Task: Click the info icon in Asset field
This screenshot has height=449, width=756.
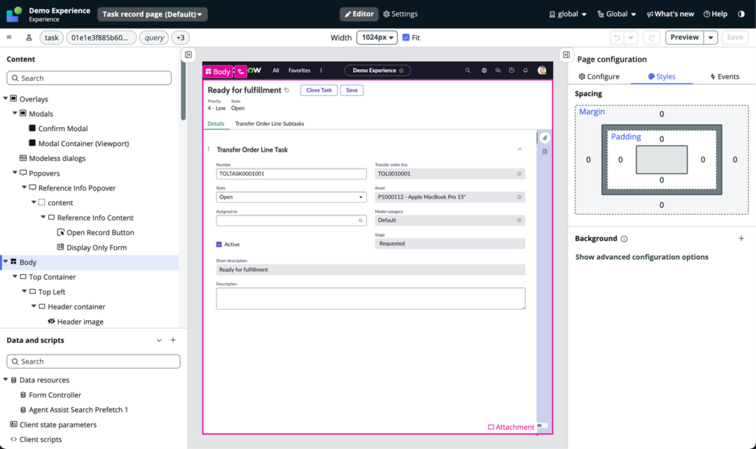Action: pyautogui.click(x=519, y=197)
